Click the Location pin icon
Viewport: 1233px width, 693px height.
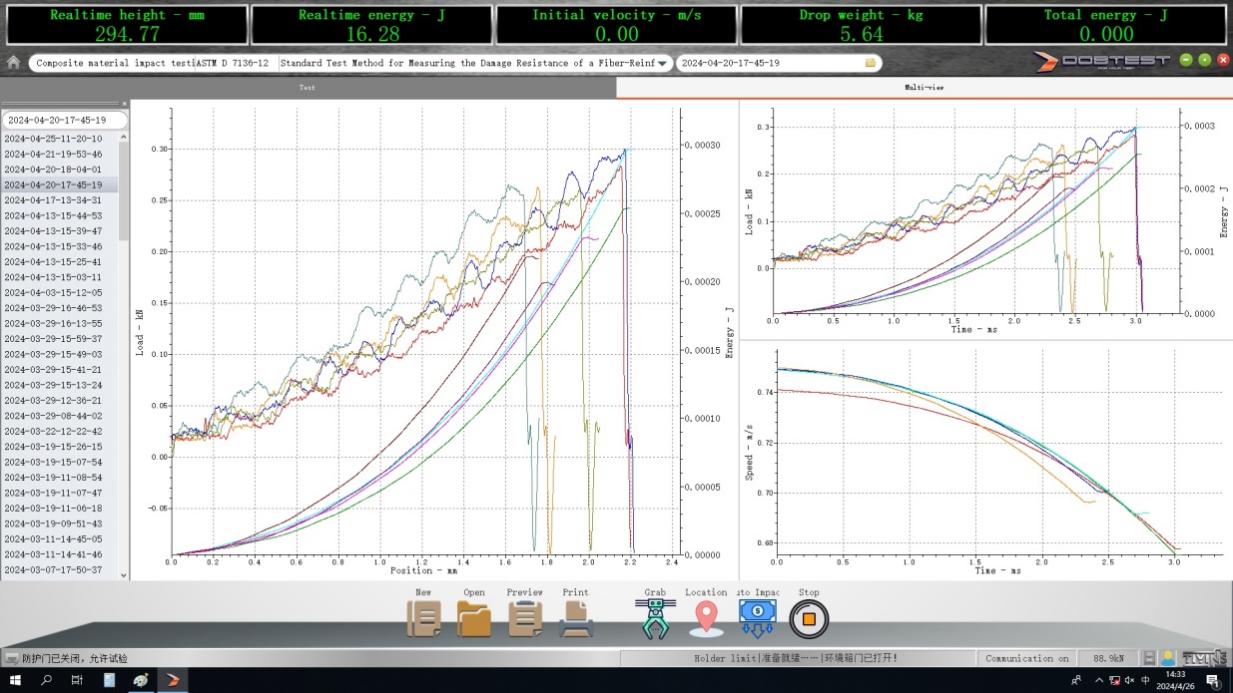[x=706, y=619]
